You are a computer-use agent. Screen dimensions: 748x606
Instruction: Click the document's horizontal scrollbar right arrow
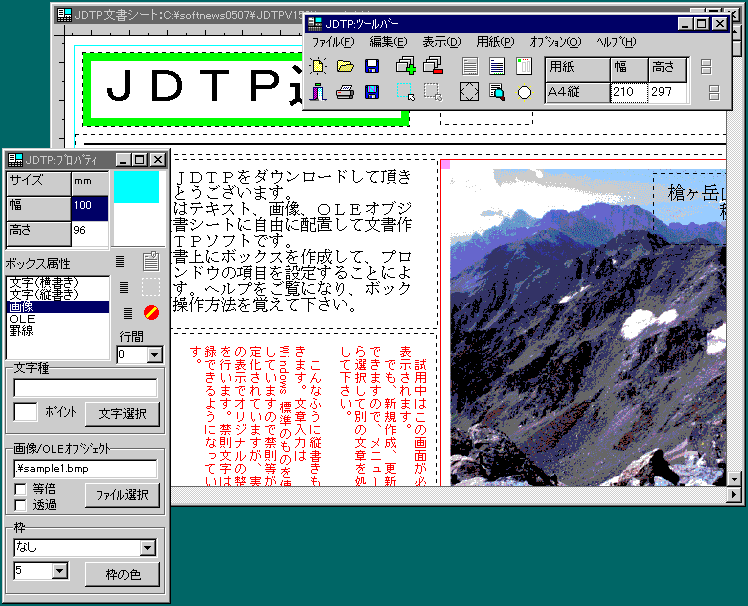coord(734,495)
